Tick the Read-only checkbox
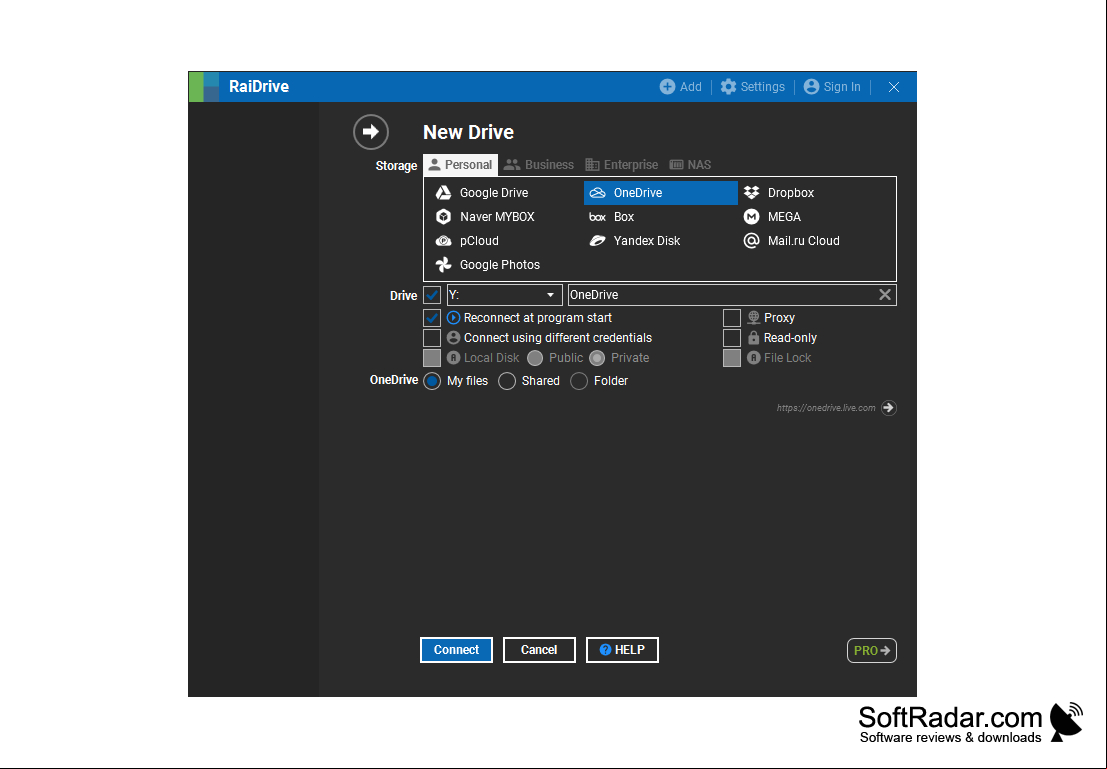The image size is (1107, 769). [x=732, y=338]
